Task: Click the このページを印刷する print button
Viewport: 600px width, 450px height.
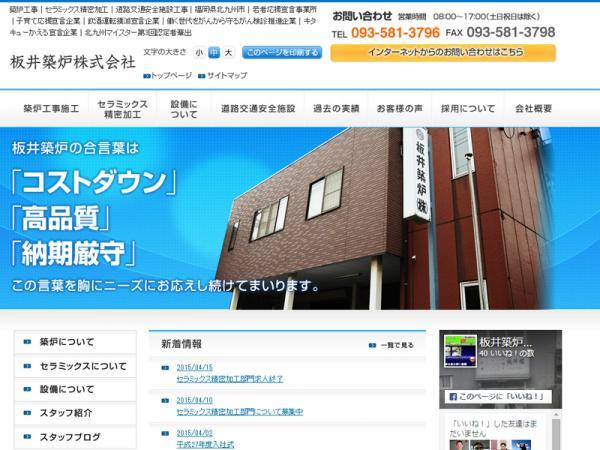Action: (282, 52)
